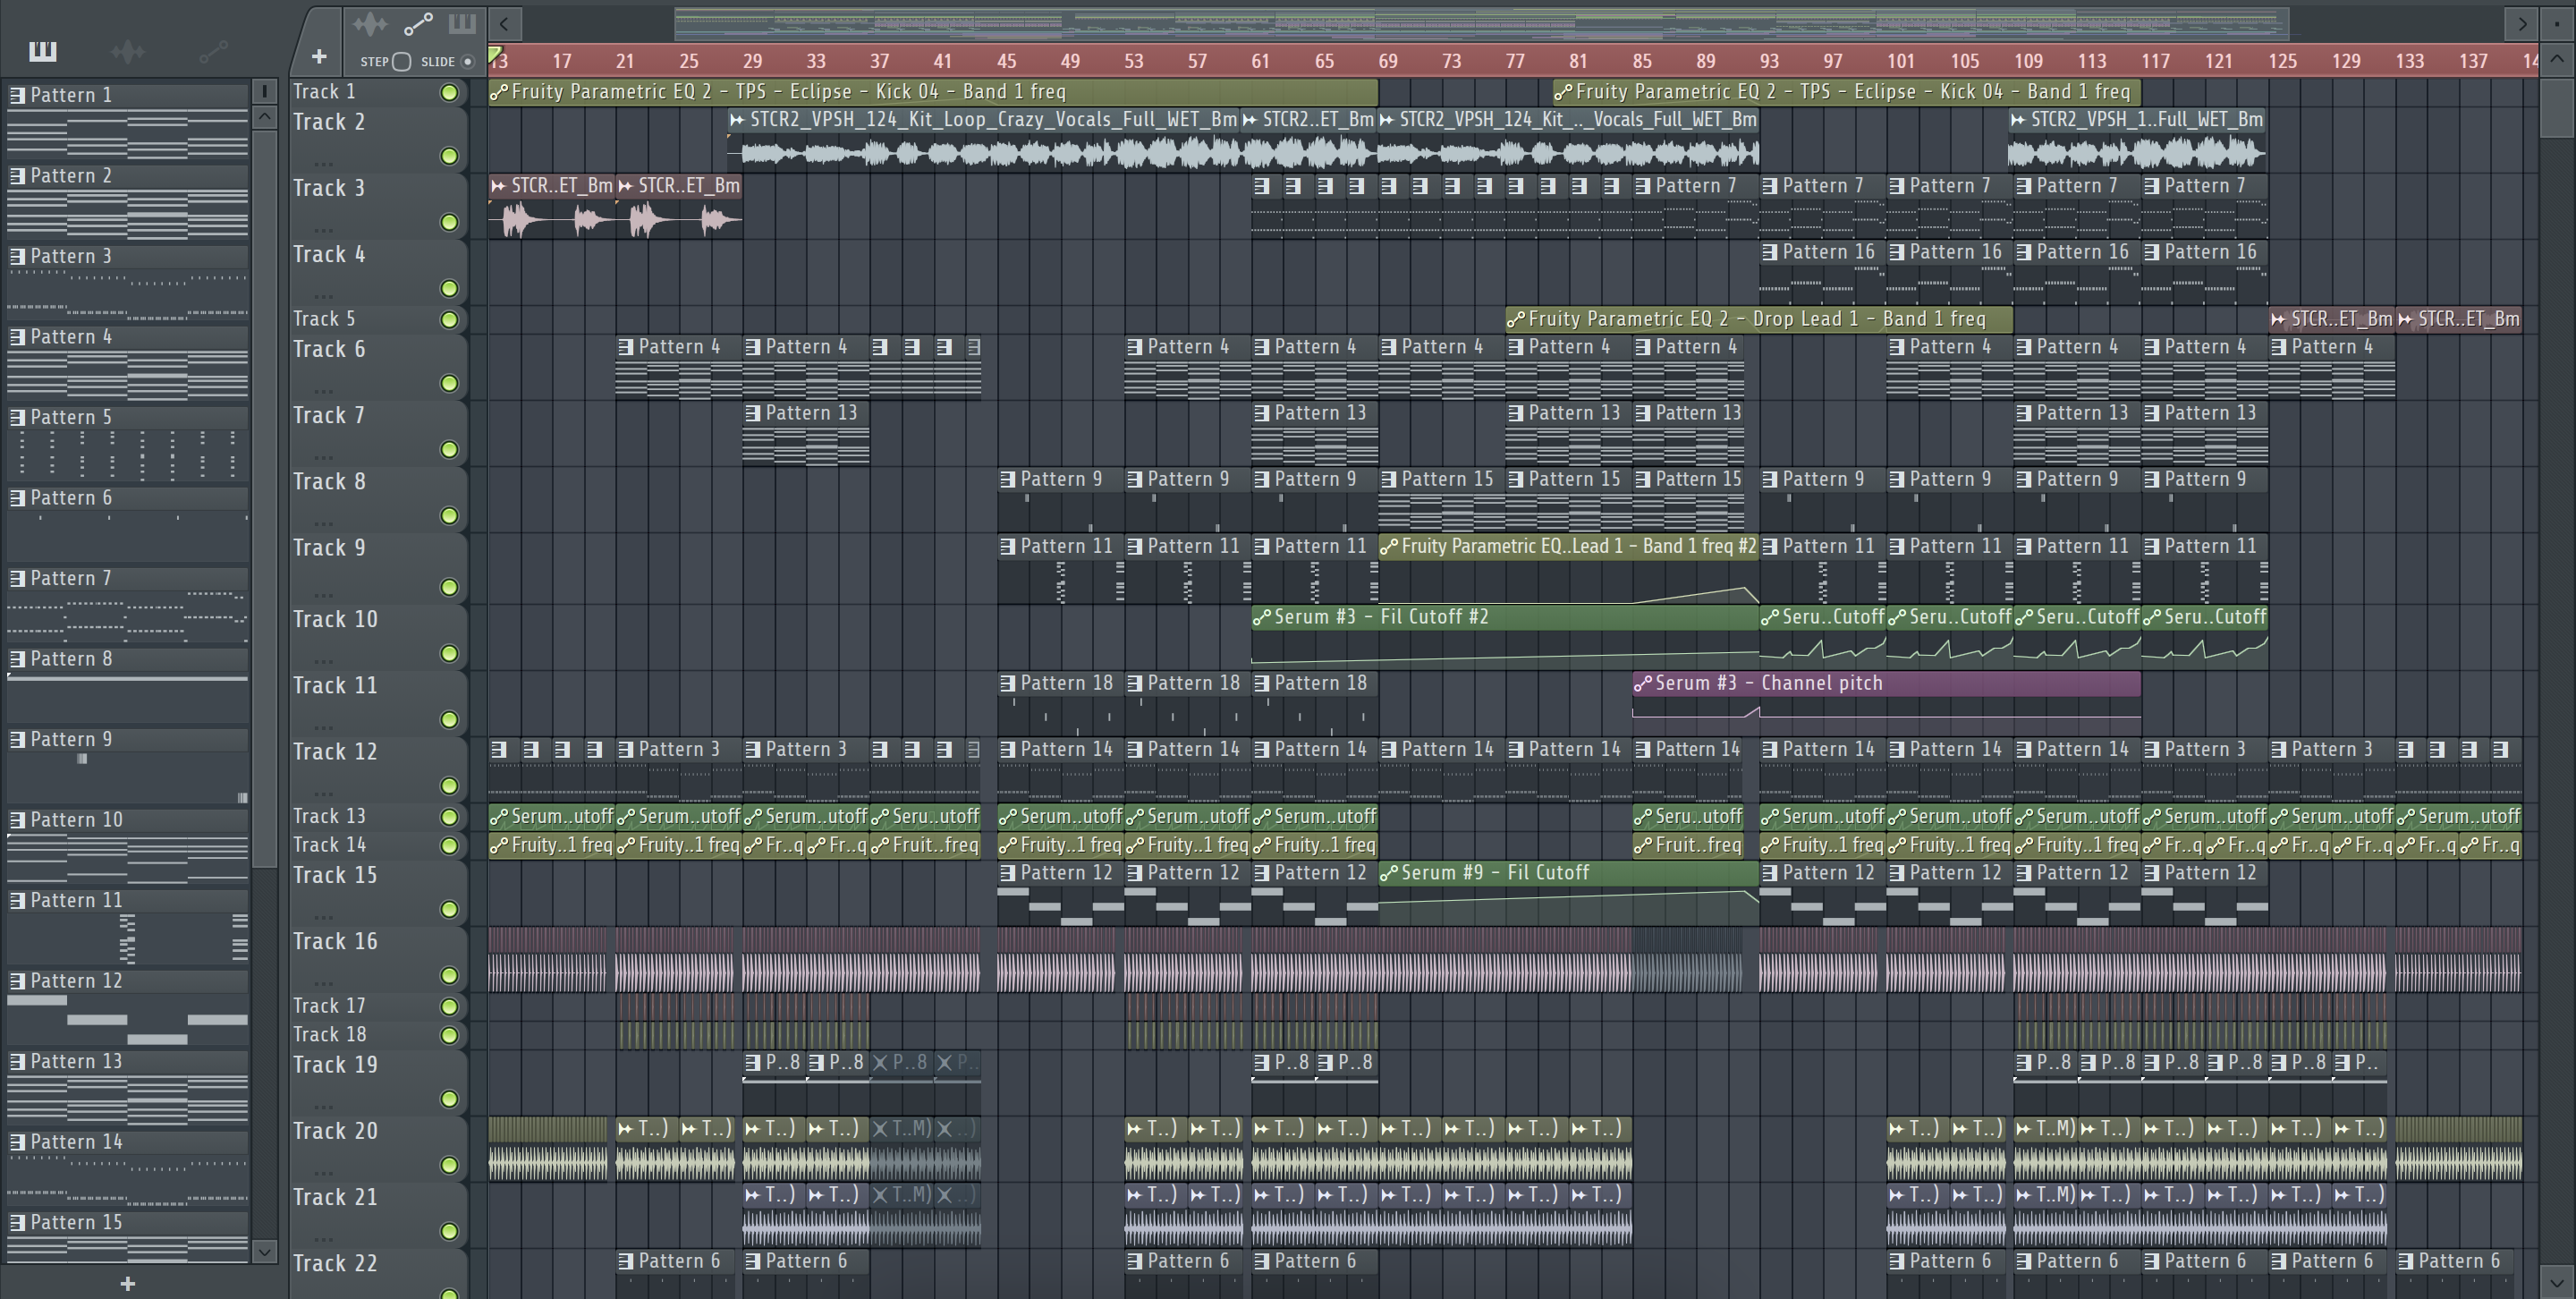Open clip icon of first Pattern 18 on Track 11
Image resolution: width=2576 pixels, height=1299 pixels.
1008,684
